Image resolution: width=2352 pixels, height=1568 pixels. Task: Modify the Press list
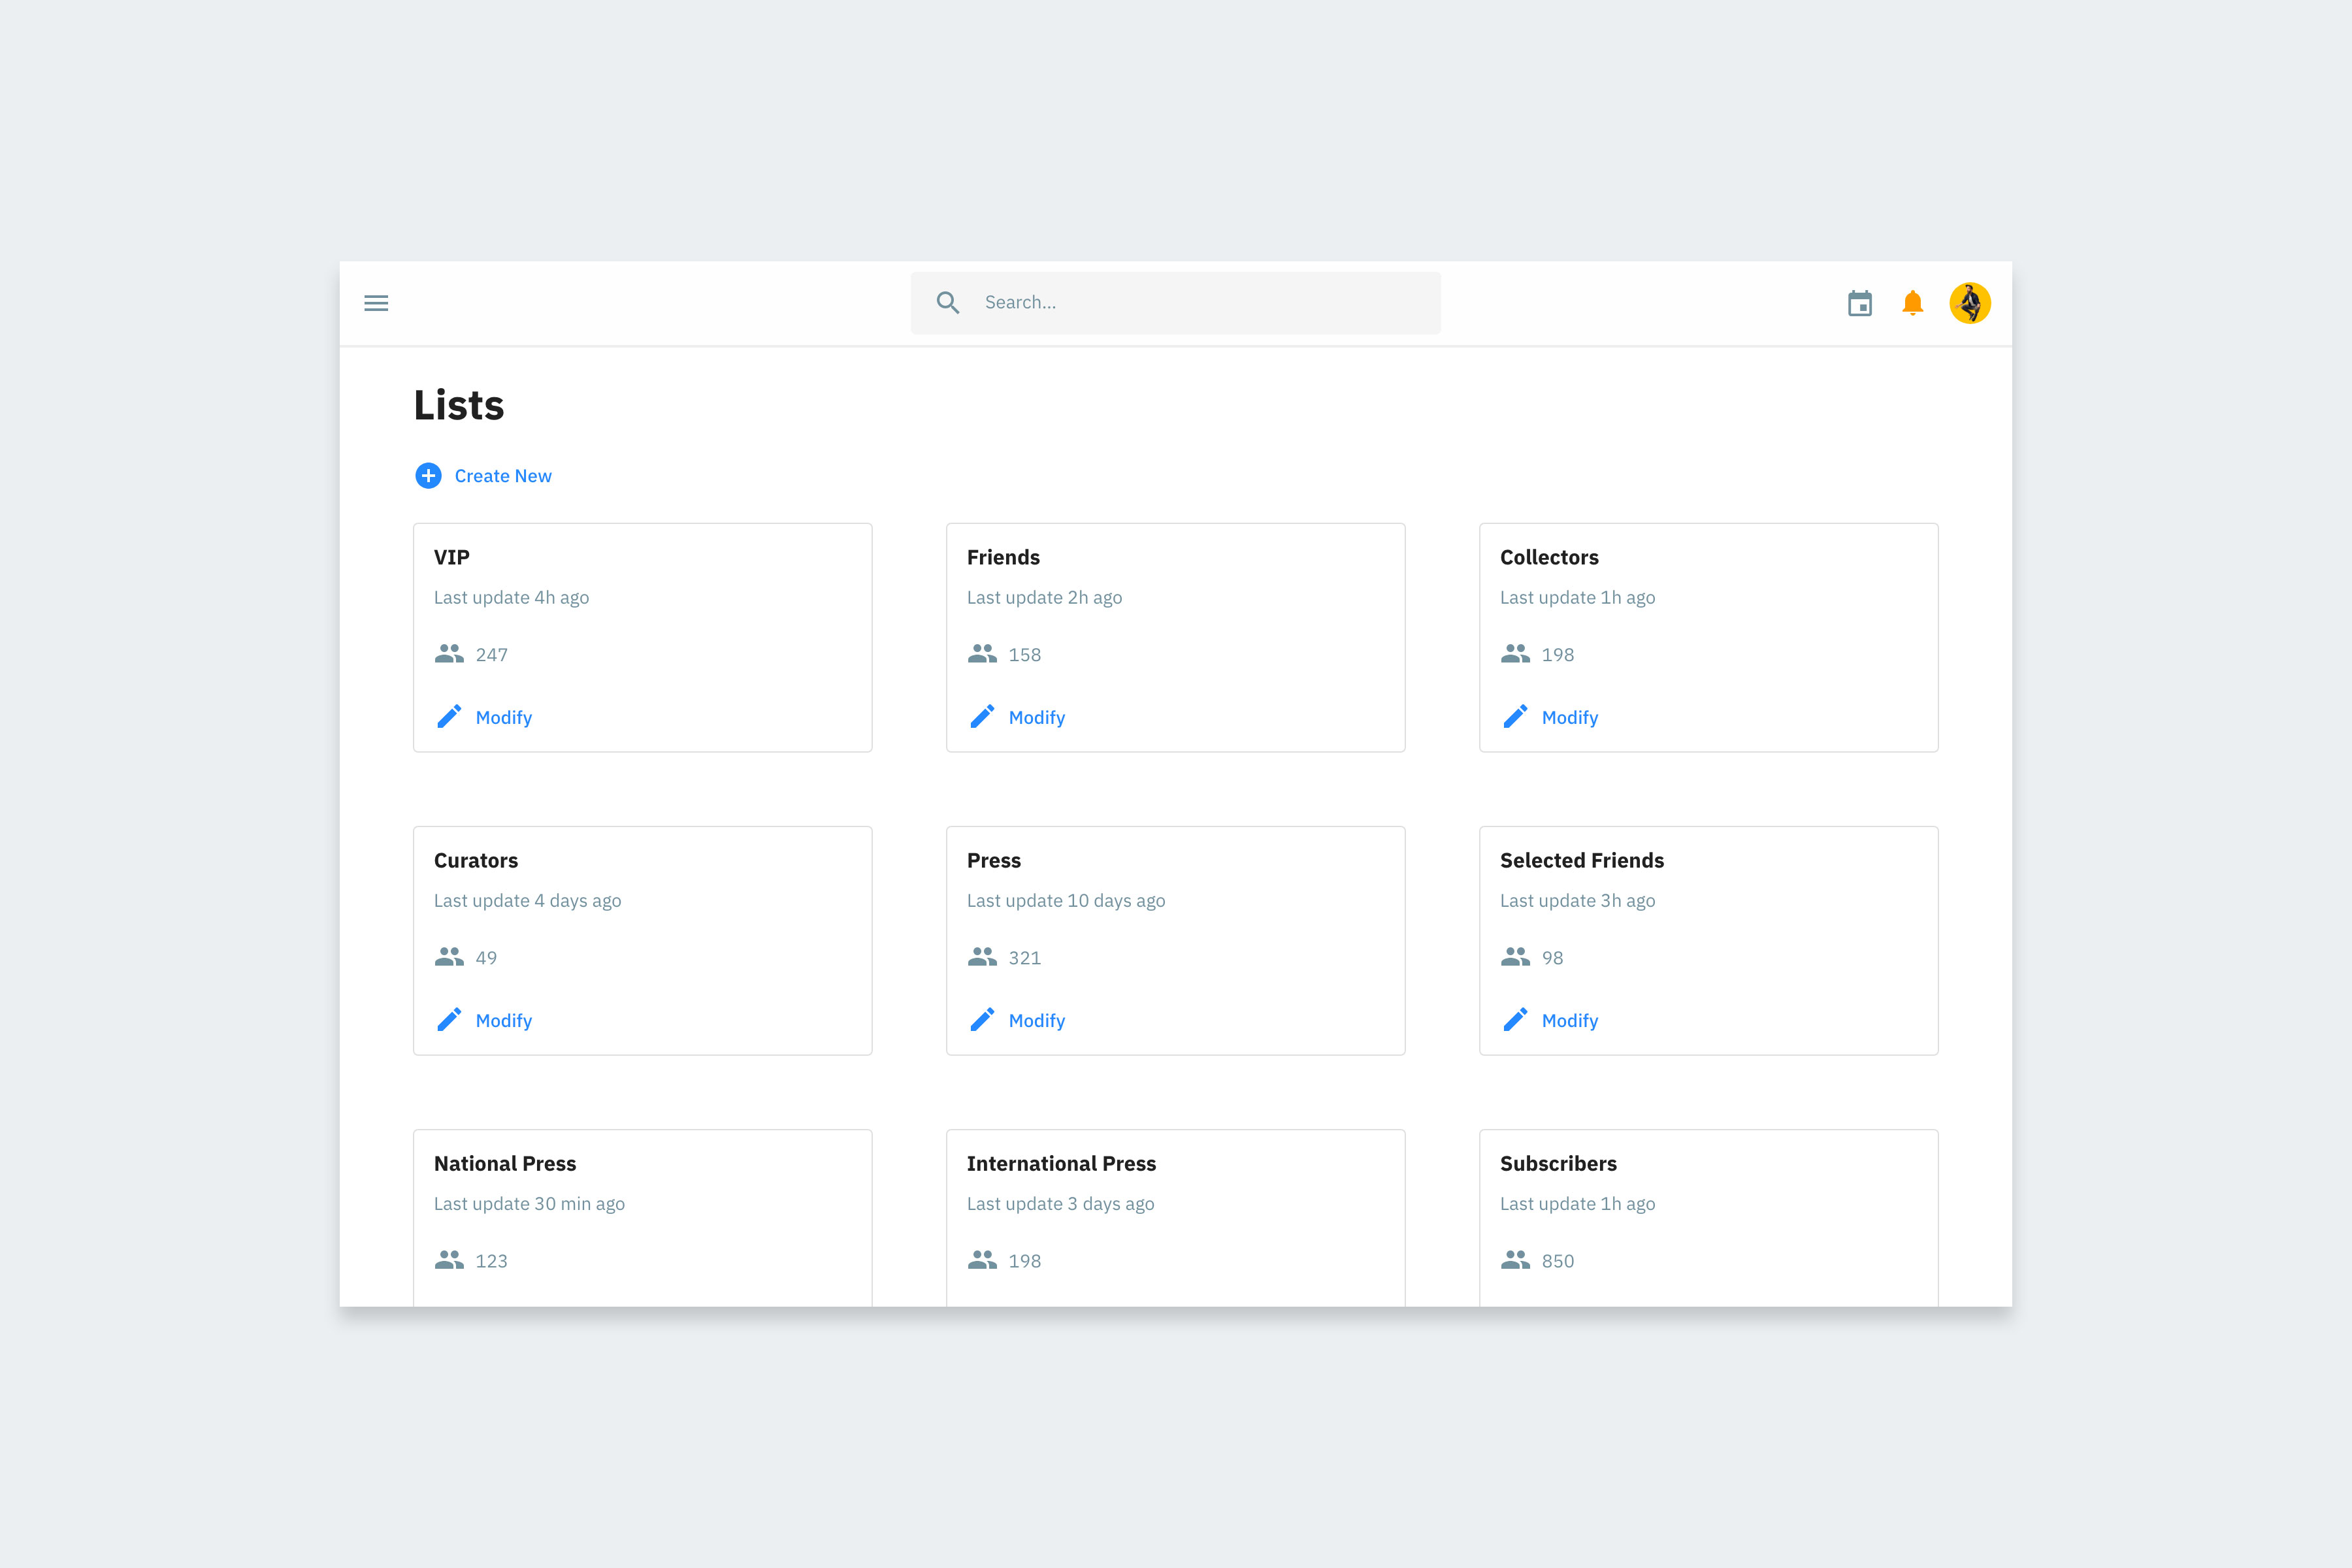tap(1037, 1021)
